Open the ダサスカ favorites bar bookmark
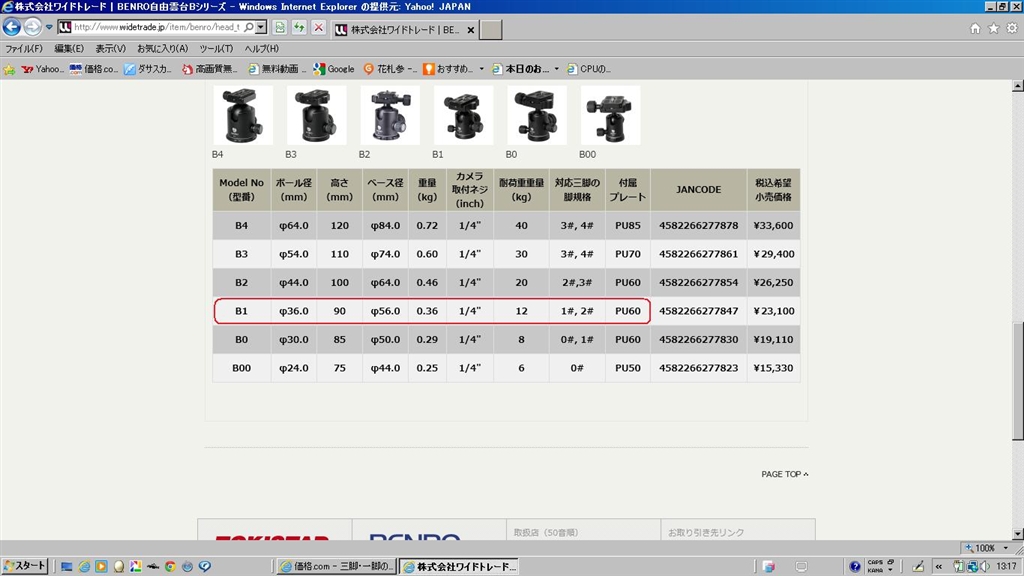1024x576 pixels. (x=148, y=69)
